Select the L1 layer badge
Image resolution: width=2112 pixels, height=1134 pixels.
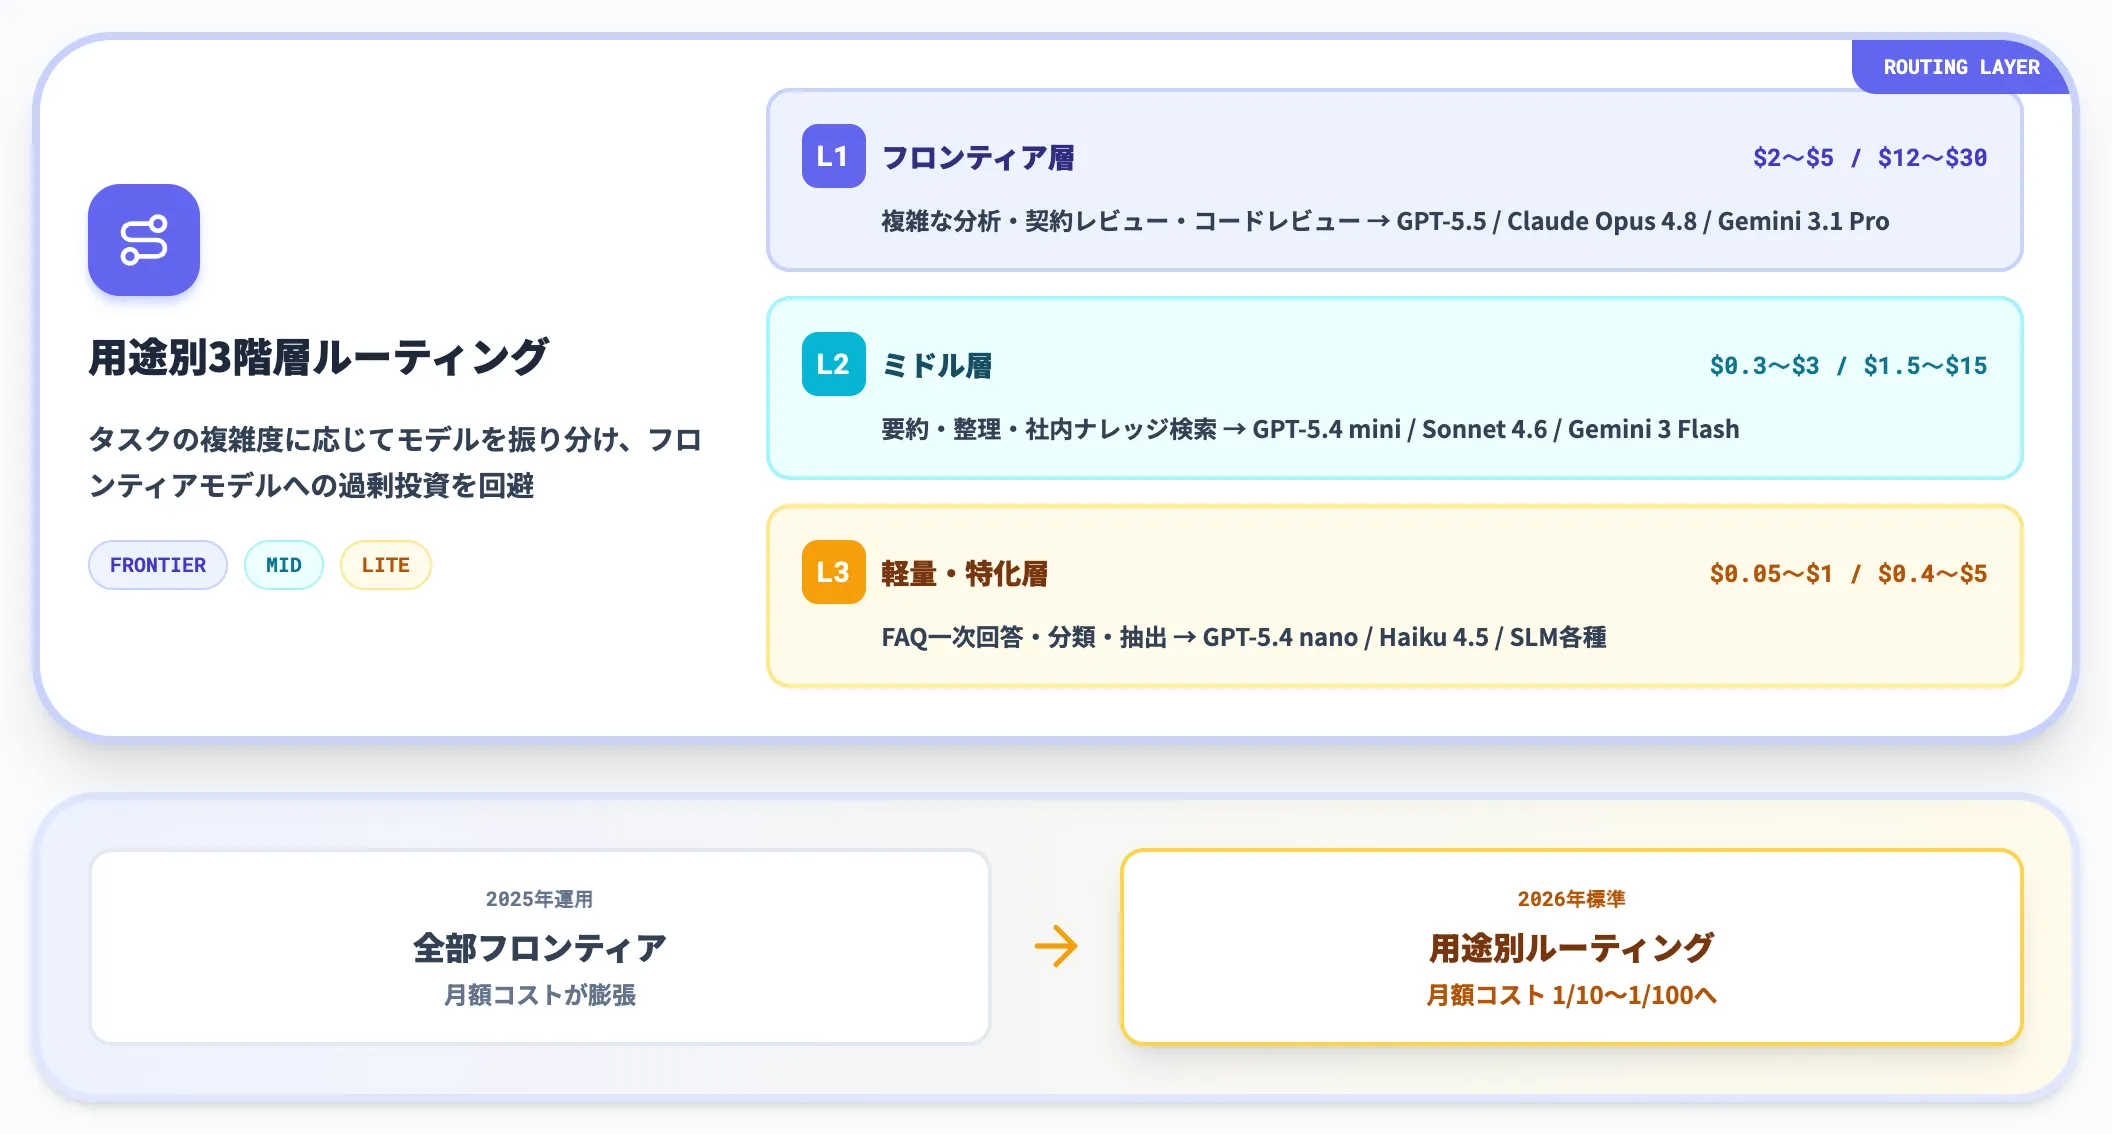[x=833, y=156]
